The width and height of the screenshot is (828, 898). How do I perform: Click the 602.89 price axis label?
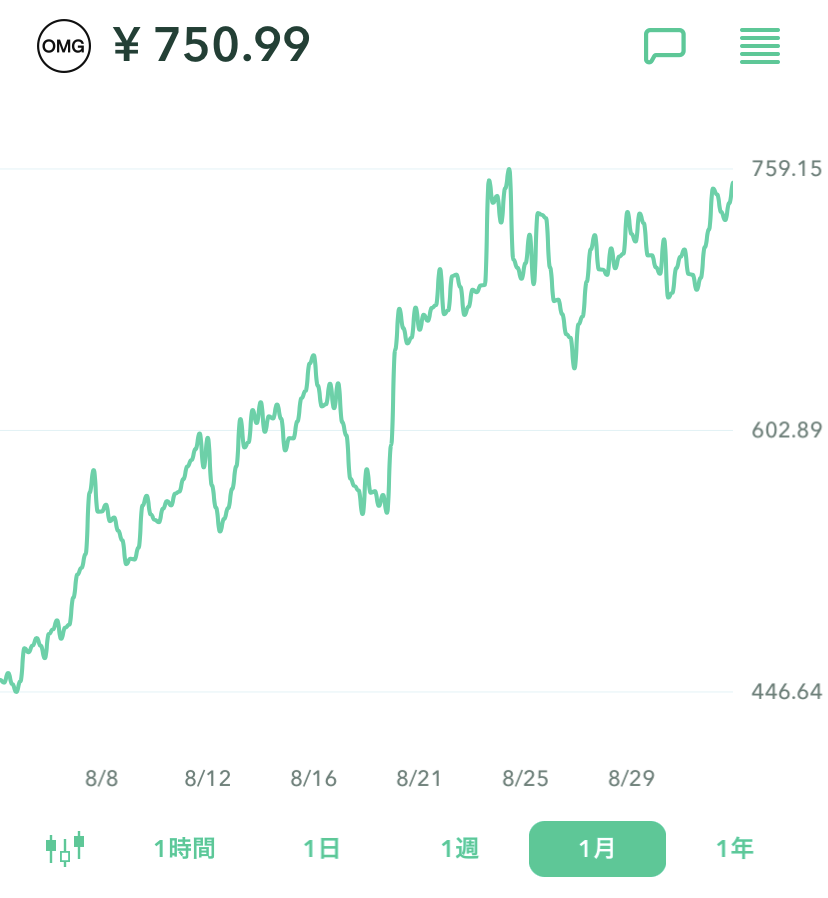pos(787,430)
